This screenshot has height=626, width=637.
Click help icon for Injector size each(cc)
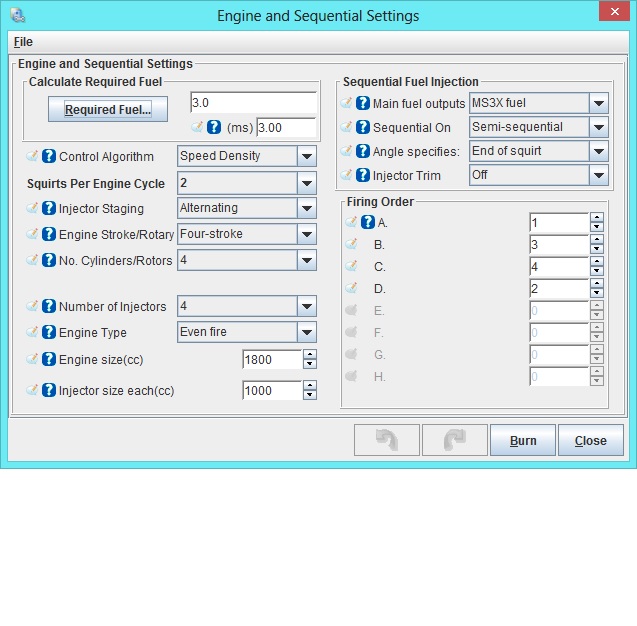point(49,390)
